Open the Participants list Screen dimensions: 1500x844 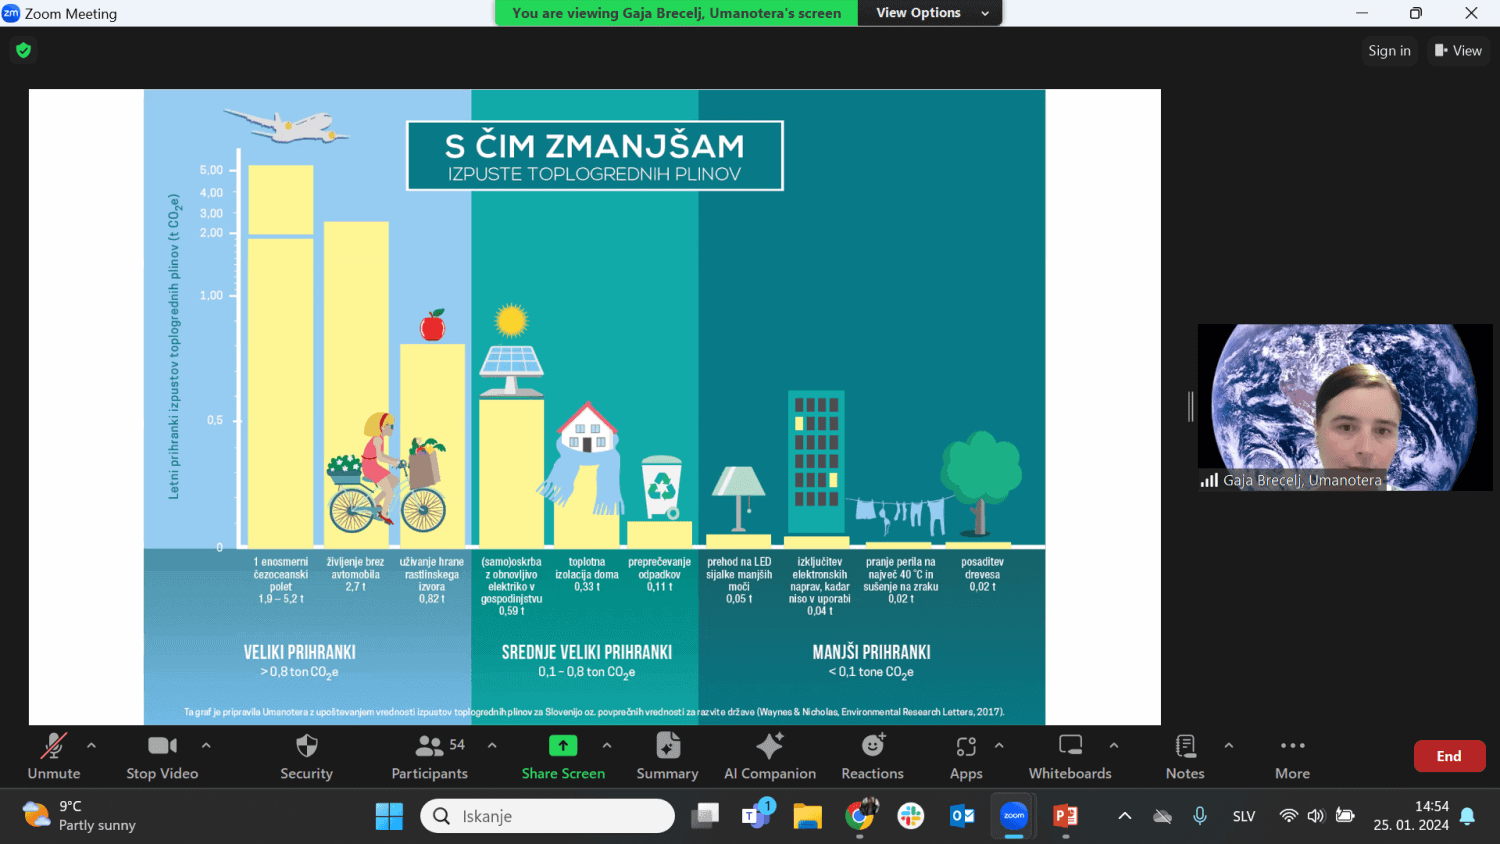pyautogui.click(x=429, y=756)
